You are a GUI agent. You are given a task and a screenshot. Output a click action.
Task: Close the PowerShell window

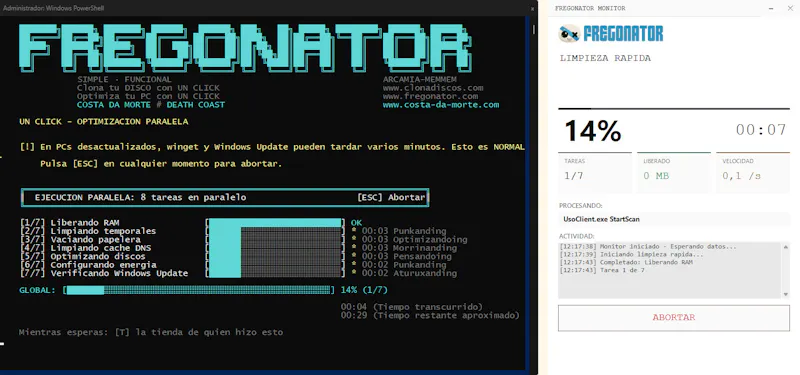[532, 9]
